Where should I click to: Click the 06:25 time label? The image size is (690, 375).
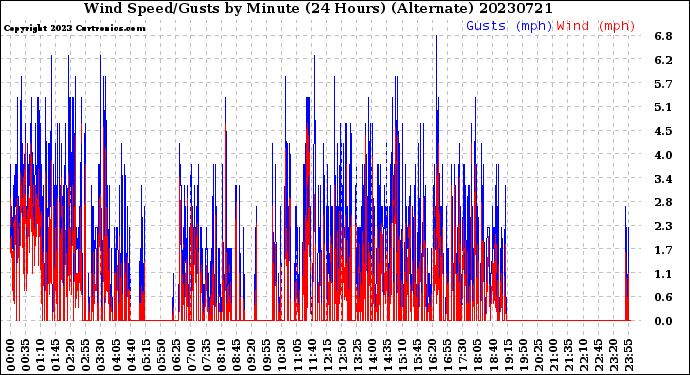176,355
